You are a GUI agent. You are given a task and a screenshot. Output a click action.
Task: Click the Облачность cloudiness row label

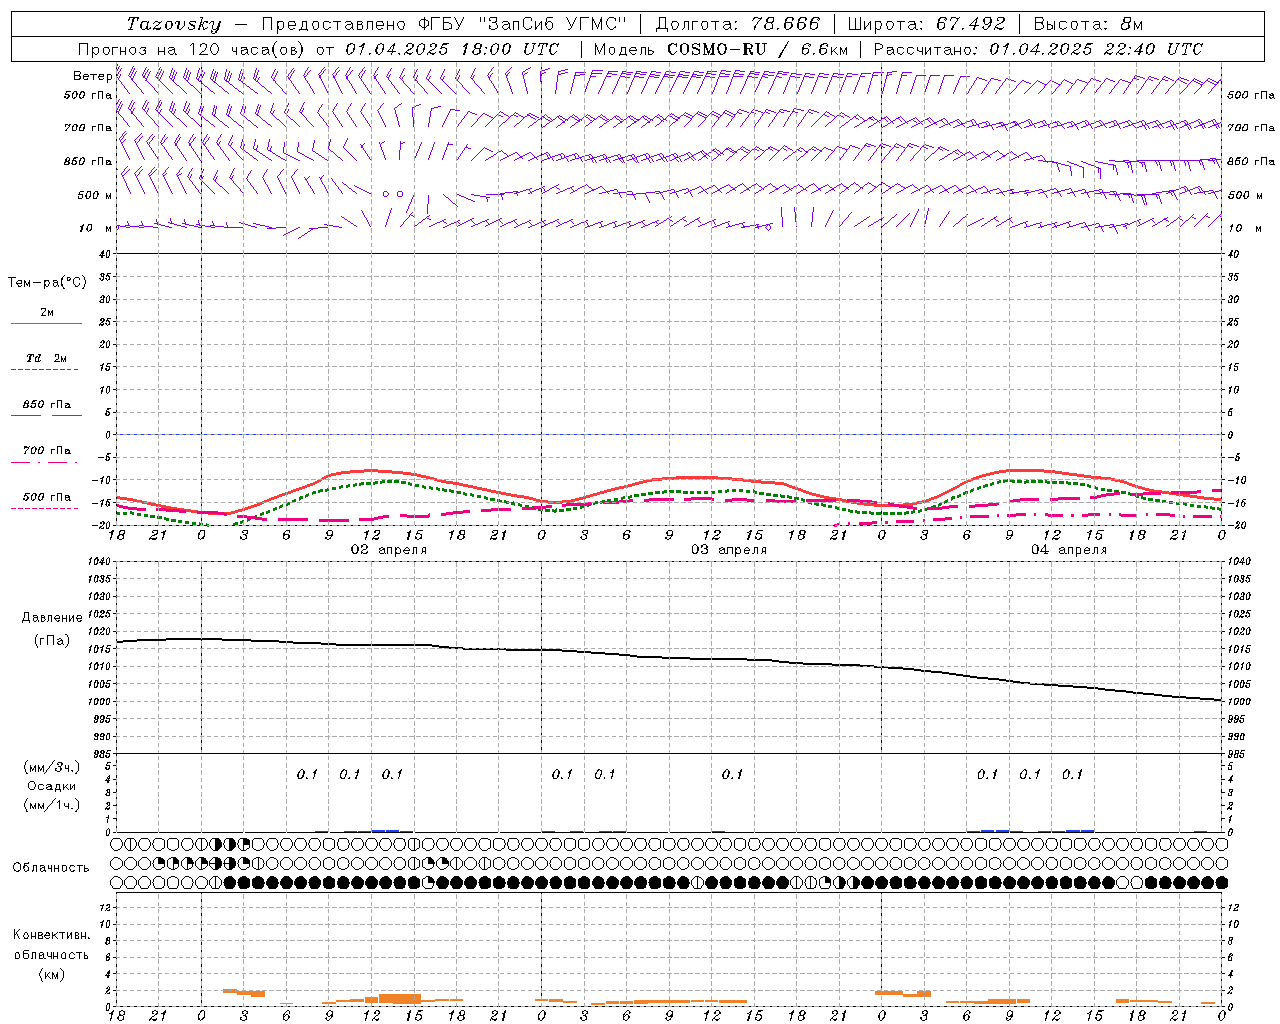51,867
